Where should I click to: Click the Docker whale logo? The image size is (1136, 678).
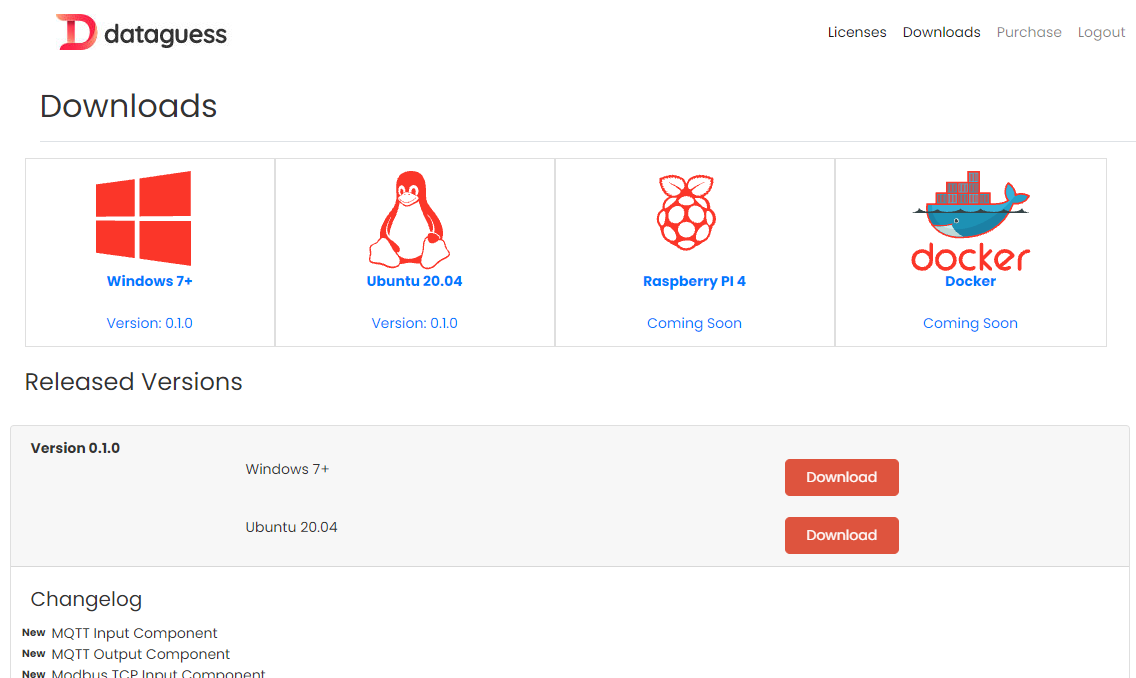970,221
